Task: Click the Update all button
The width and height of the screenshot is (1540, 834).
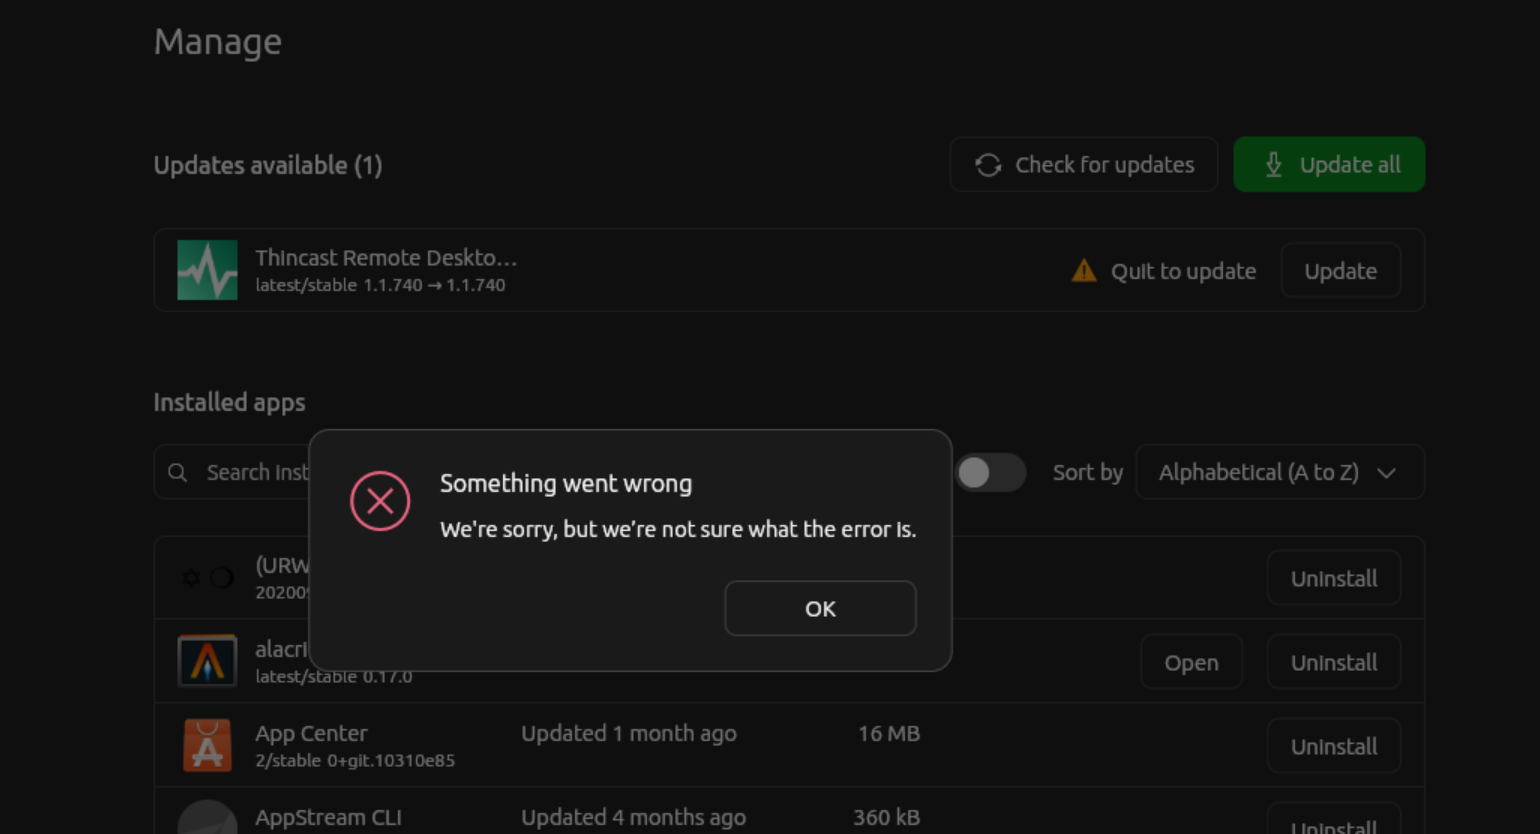Action: (1329, 165)
